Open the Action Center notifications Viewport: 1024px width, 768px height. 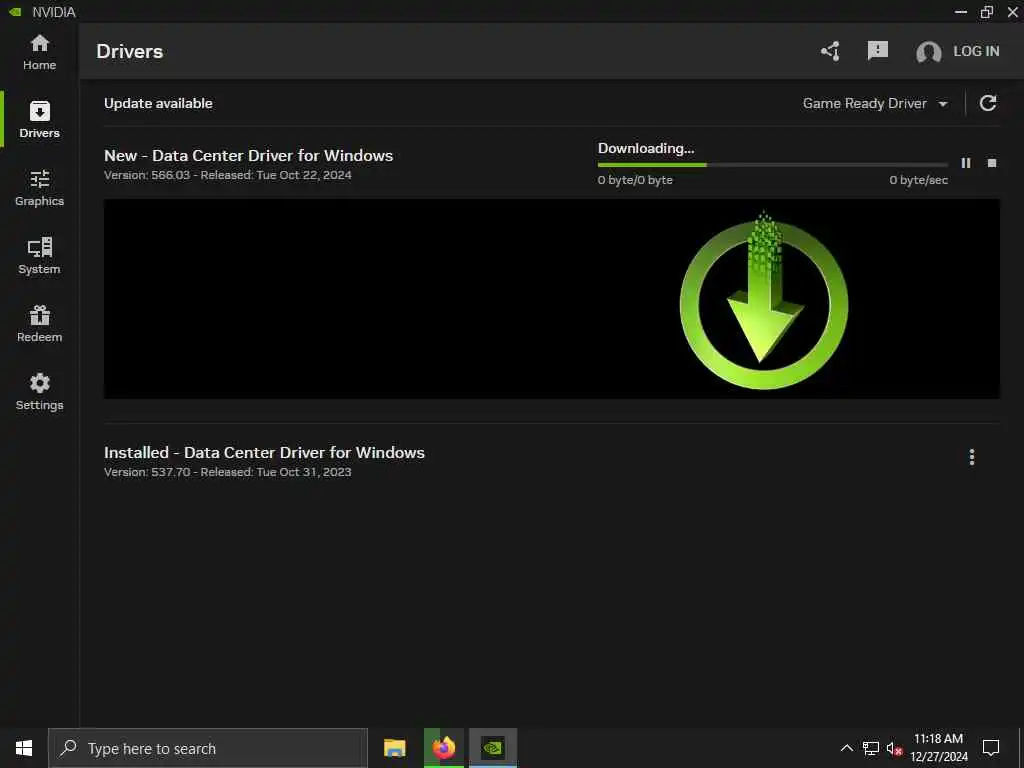point(991,748)
